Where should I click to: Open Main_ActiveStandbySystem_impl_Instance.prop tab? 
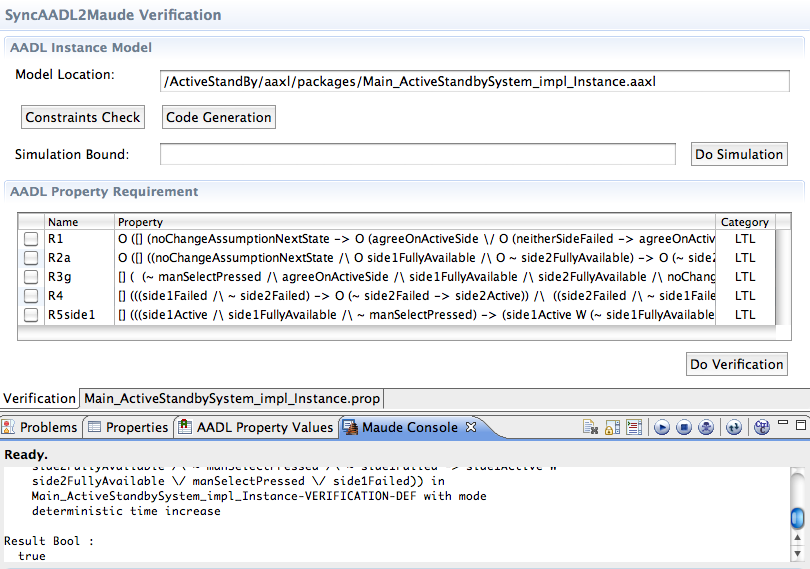click(232, 398)
